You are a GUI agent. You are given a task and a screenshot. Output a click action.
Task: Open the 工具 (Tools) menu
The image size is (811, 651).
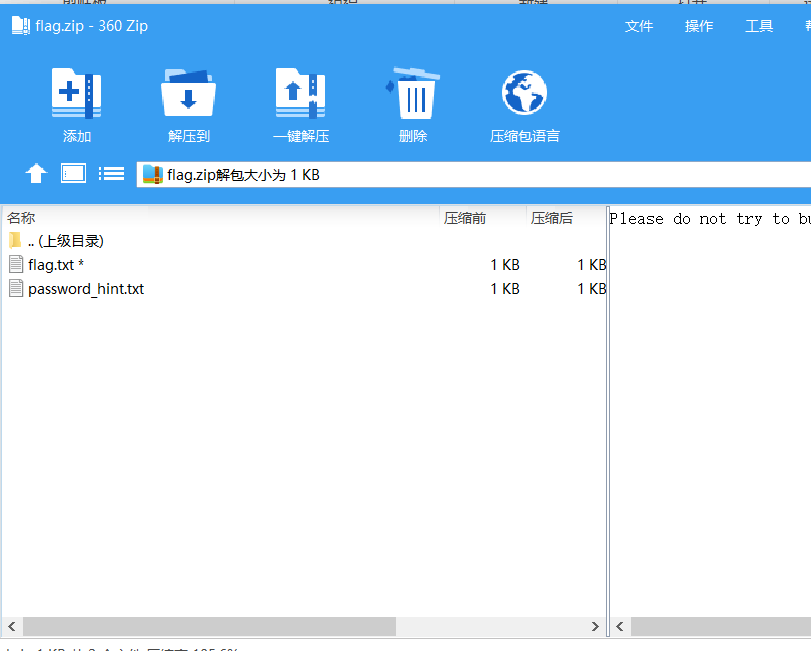(759, 26)
